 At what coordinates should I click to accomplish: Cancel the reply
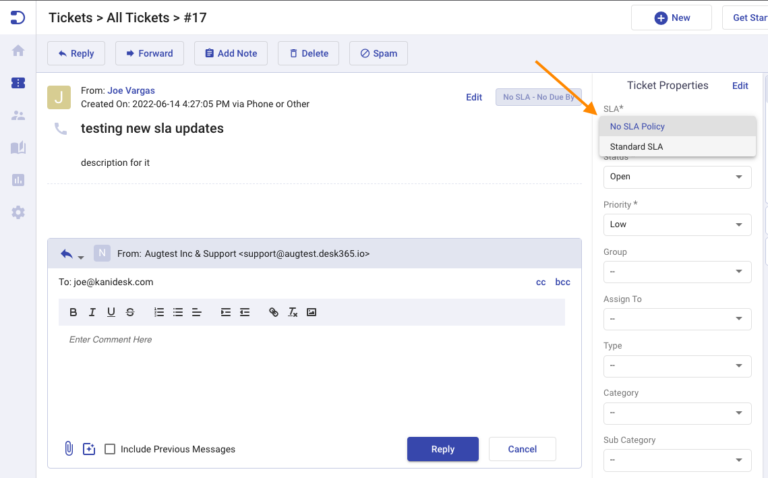522,449
